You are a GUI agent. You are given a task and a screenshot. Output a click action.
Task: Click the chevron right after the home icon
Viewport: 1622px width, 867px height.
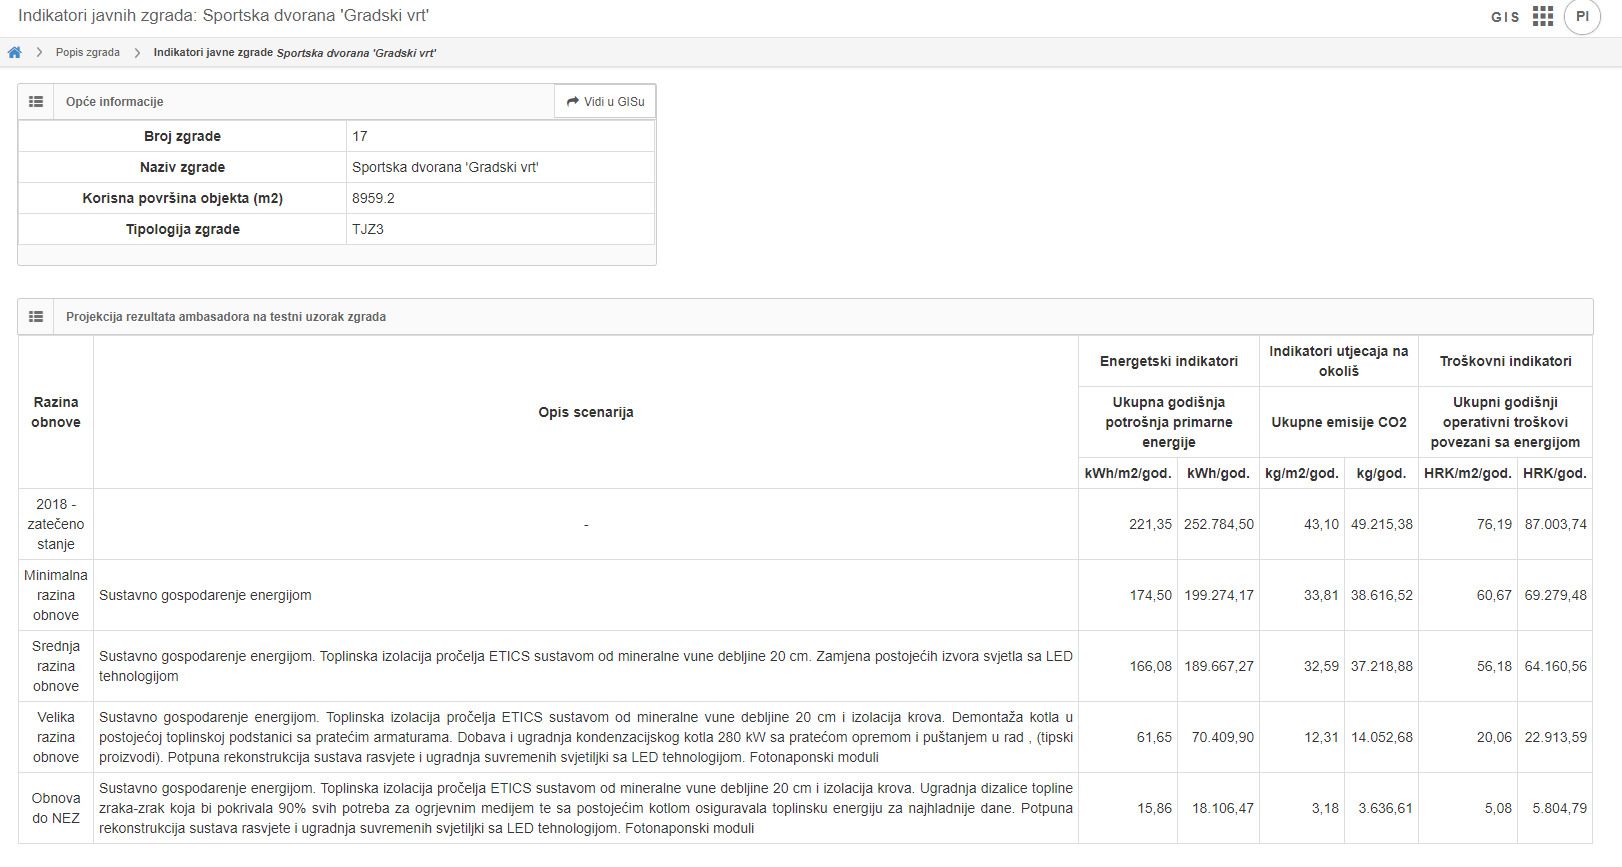click(x=39, y=52)
